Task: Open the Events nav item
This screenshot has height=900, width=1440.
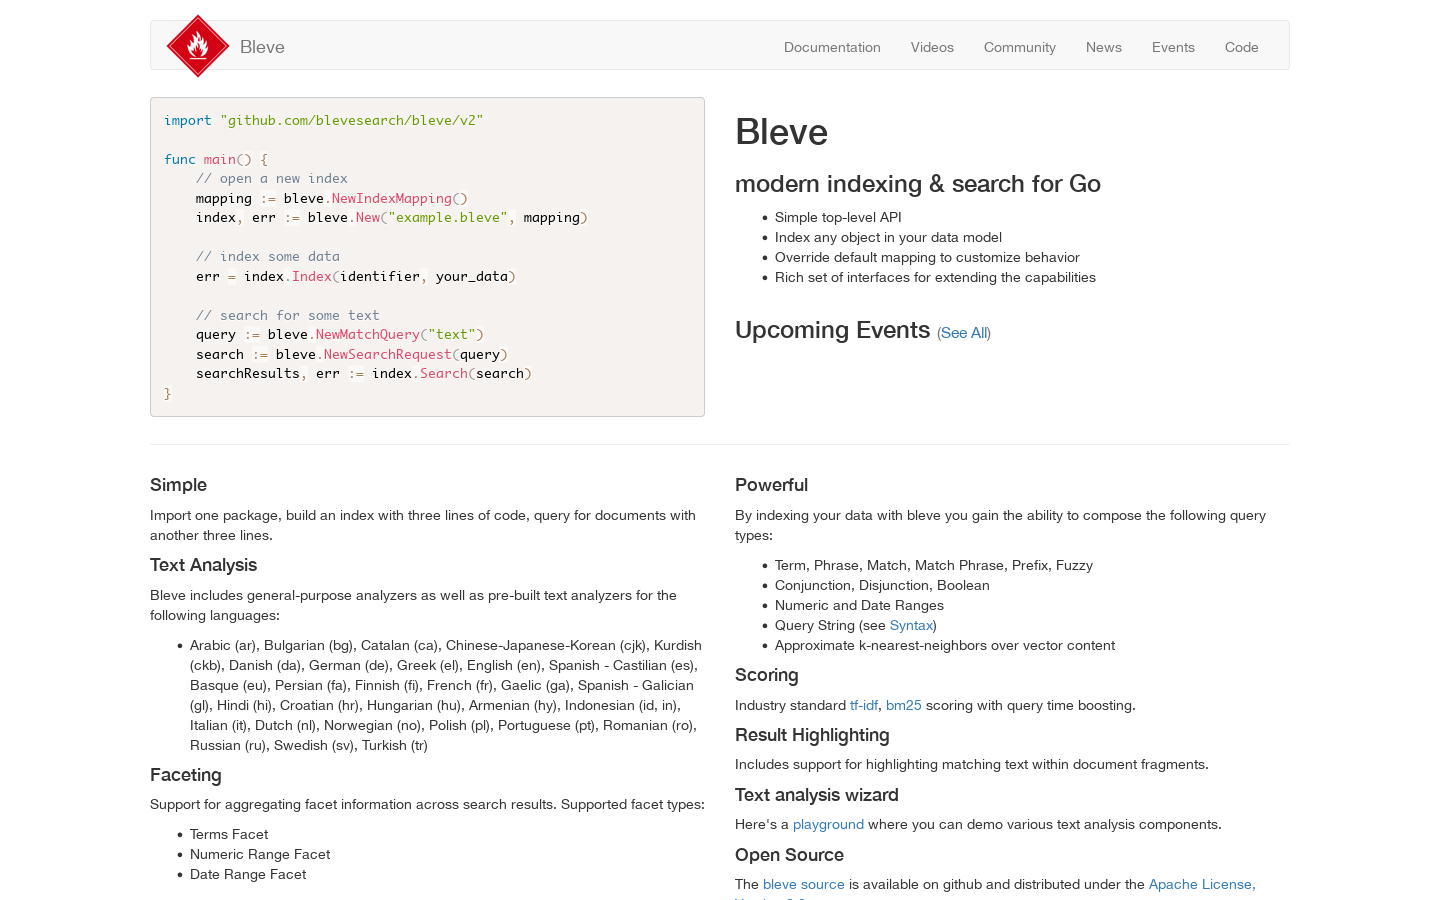Action: coord(1173,47)
